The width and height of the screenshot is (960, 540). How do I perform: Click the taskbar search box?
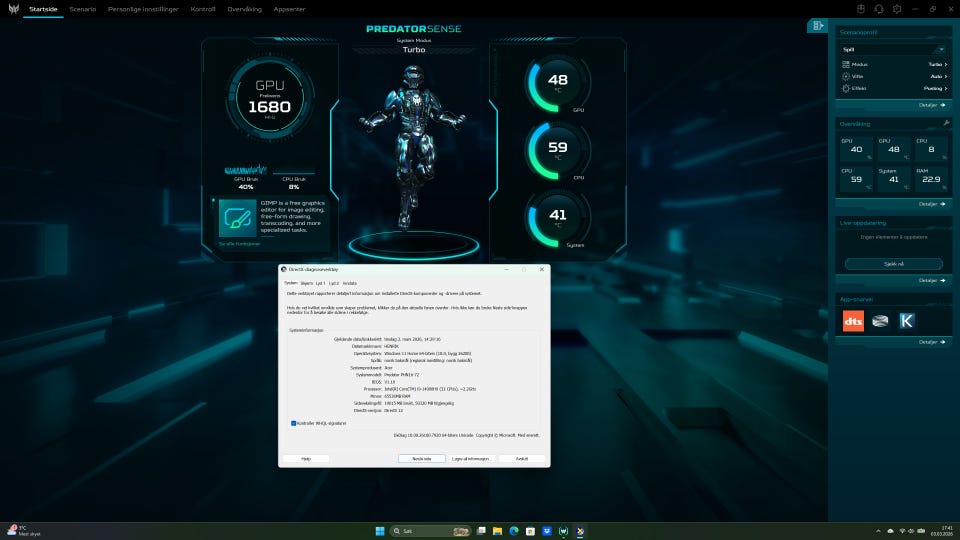[x=430, y=531]
